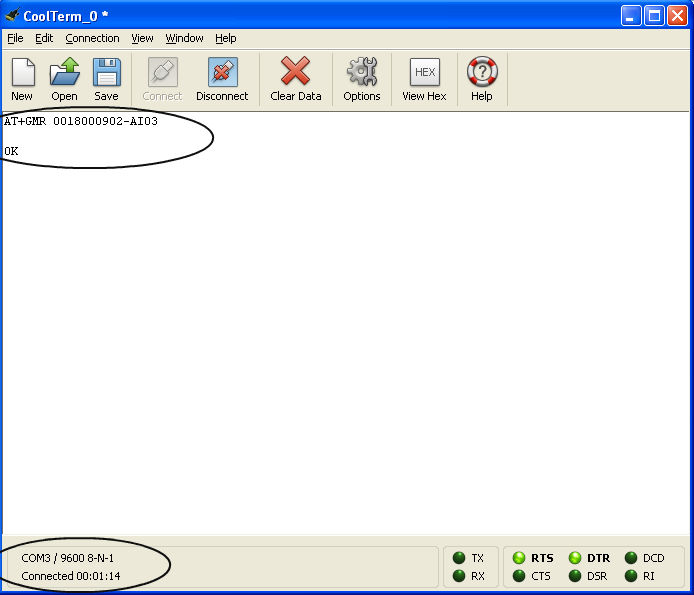Select the Help menu bar item

[226, 38]
